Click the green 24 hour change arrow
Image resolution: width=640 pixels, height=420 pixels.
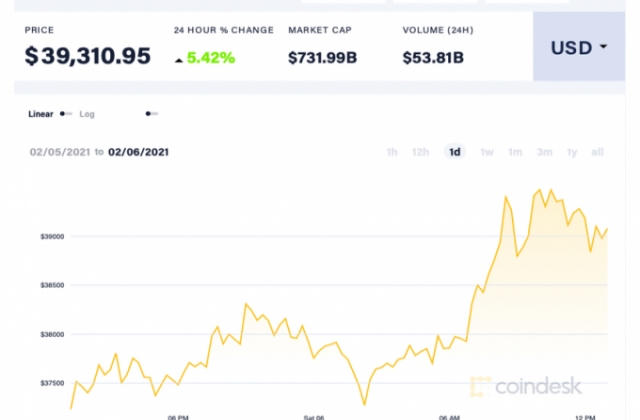pos(178,59)
